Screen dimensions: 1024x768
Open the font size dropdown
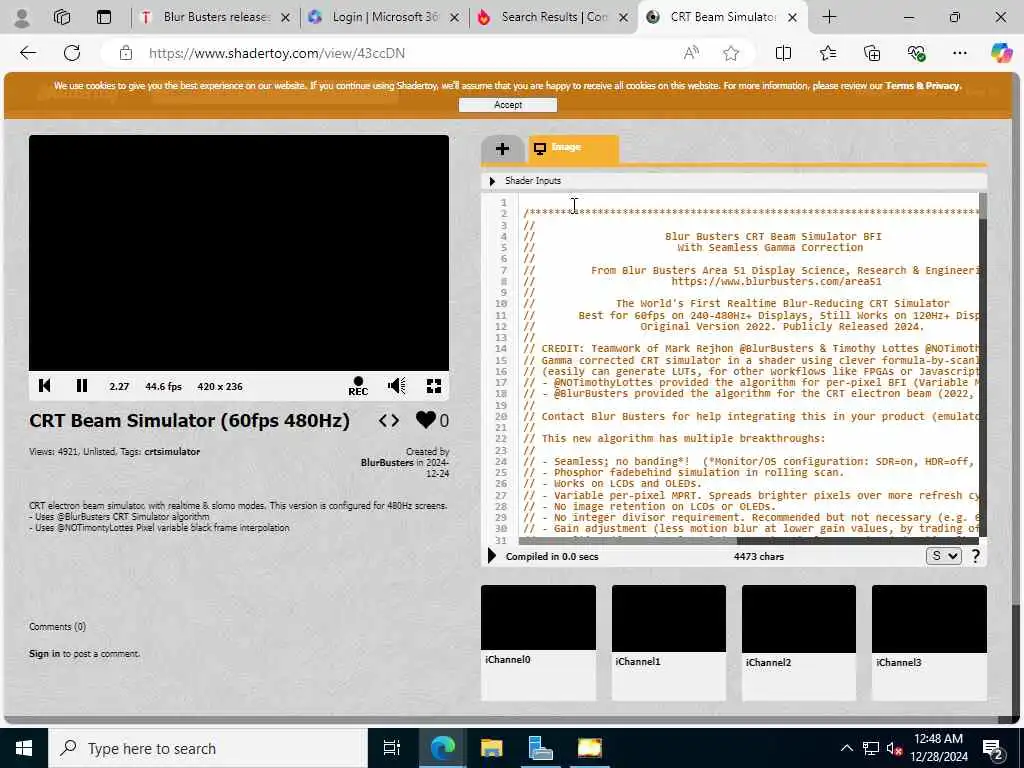(x=943, y=556)
